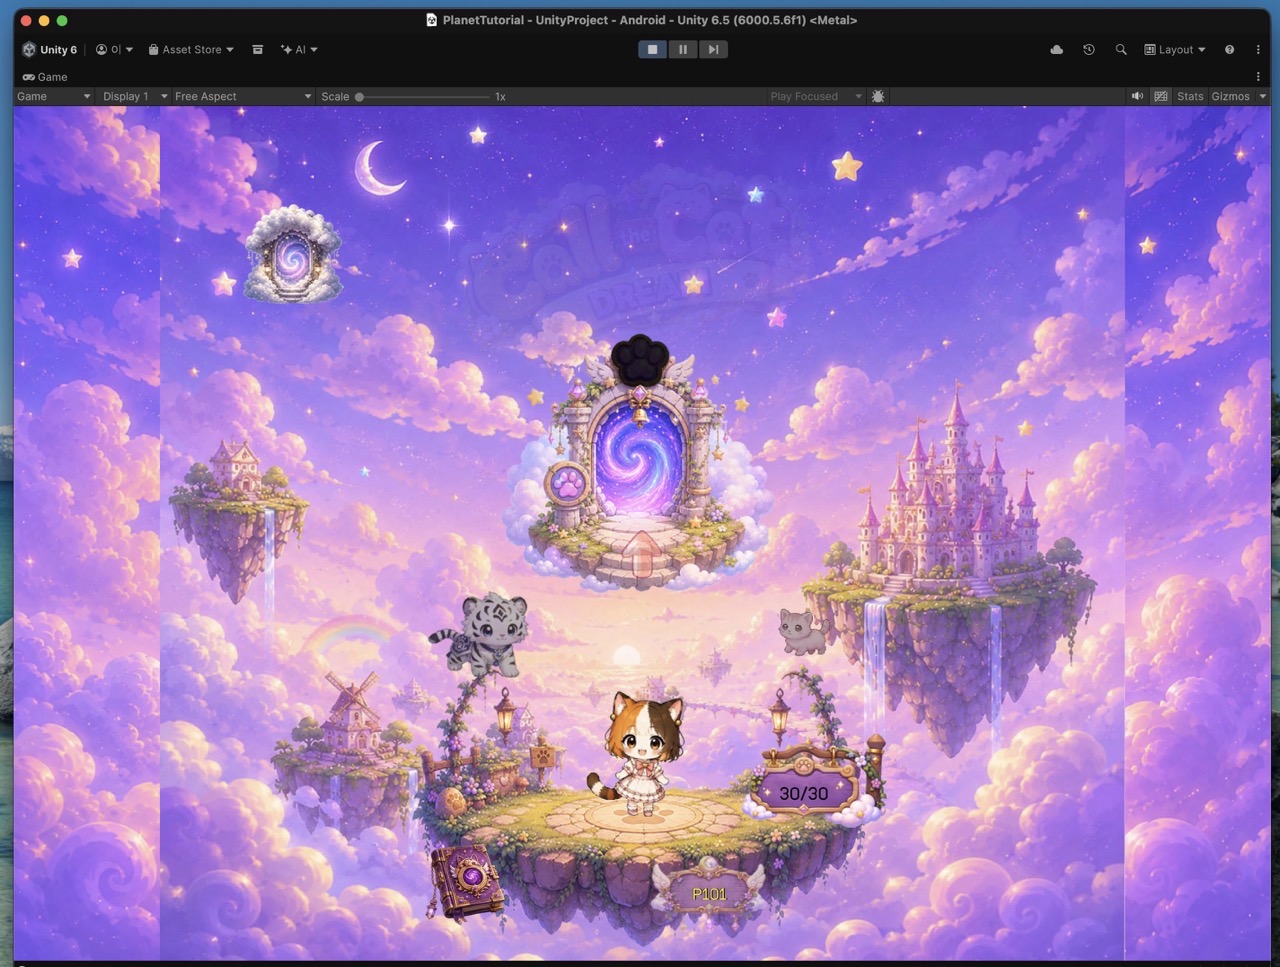Image resolution: width=1280 pixels, height=967 pixels.
Task: Change the Free Aspect resolution dropdown
Action: click(x=243, y=96)
